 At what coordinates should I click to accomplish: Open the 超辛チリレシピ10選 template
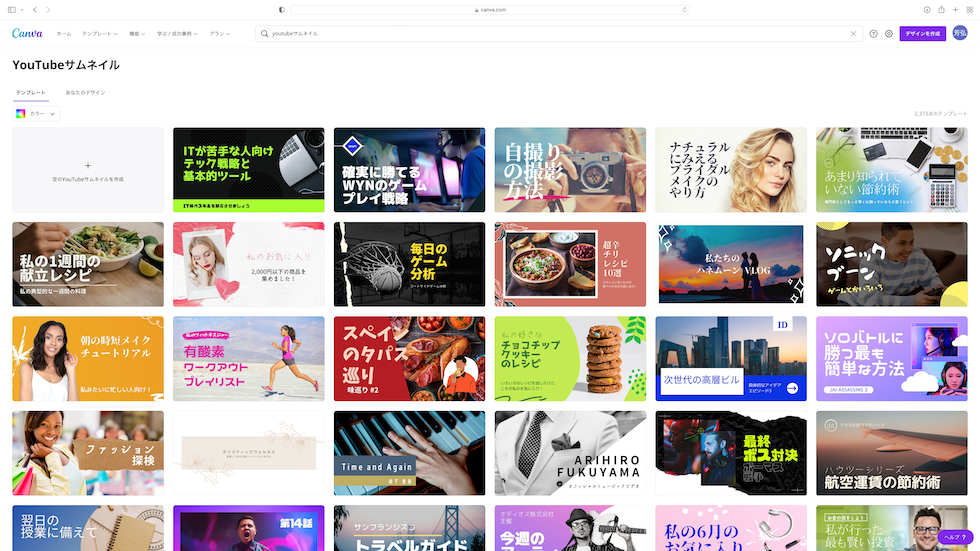pos(570,264)
